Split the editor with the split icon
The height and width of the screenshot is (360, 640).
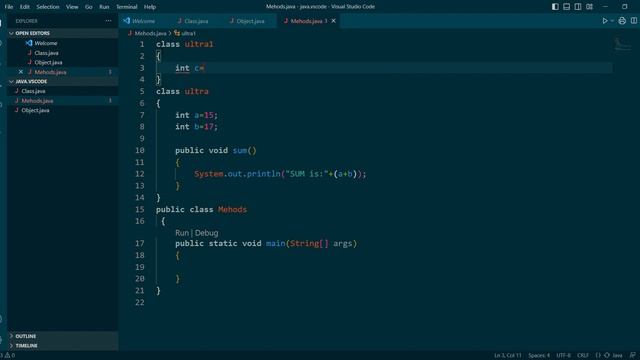click(x=634, y=21)
